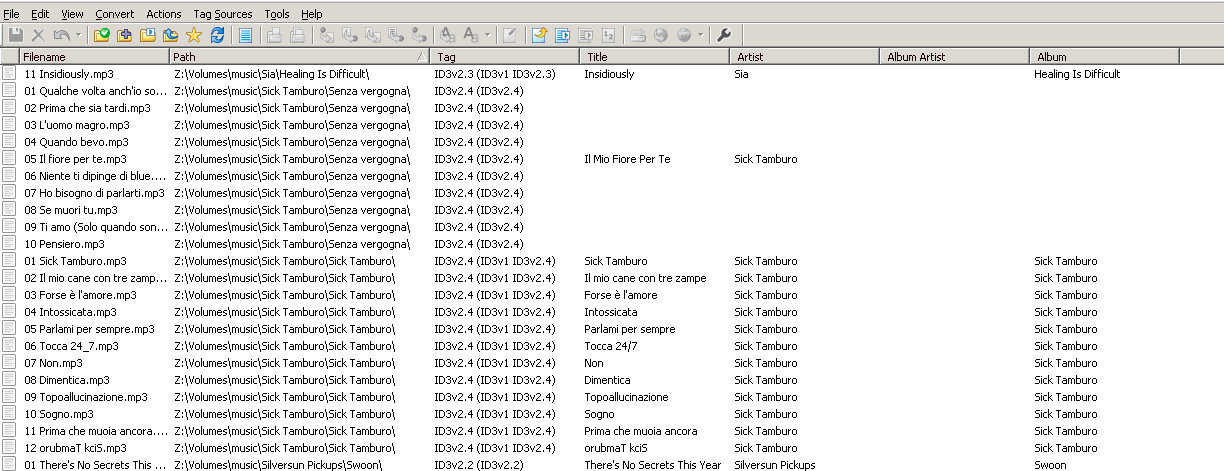
Task: Click the title cell Il Mio Fiore Per Te
Action: coord(627,159)
